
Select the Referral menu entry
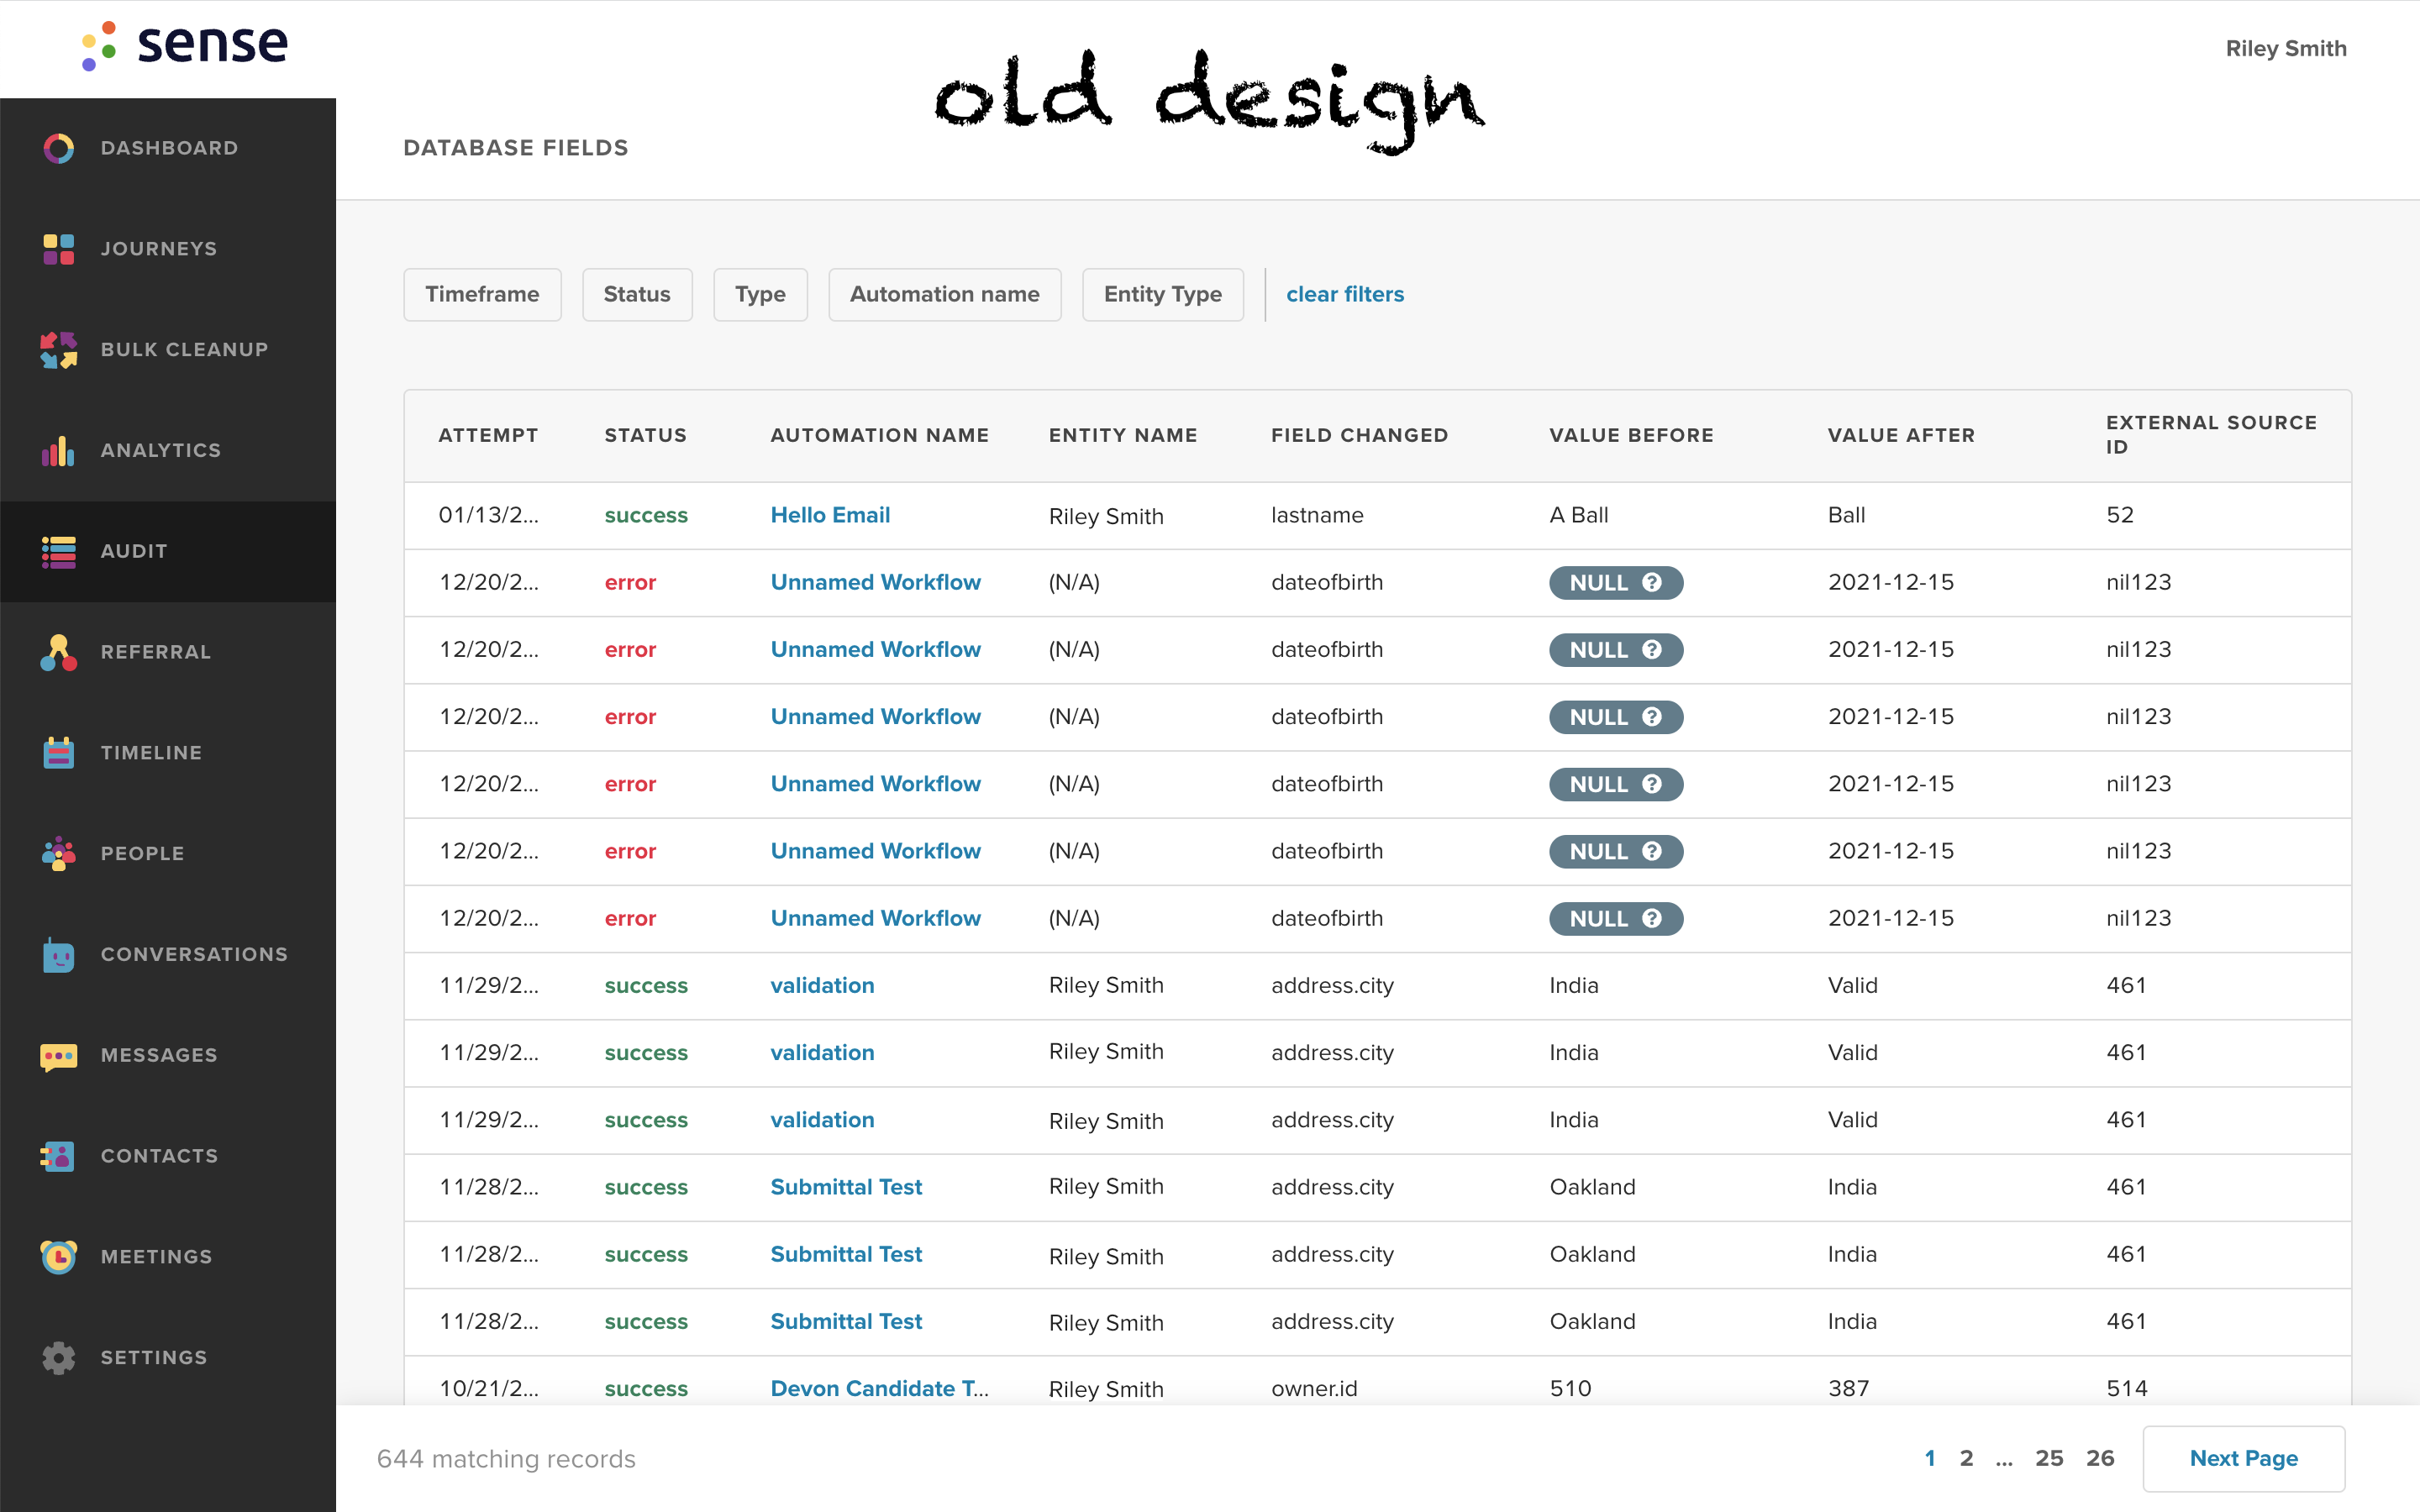[x=168, y=652]
